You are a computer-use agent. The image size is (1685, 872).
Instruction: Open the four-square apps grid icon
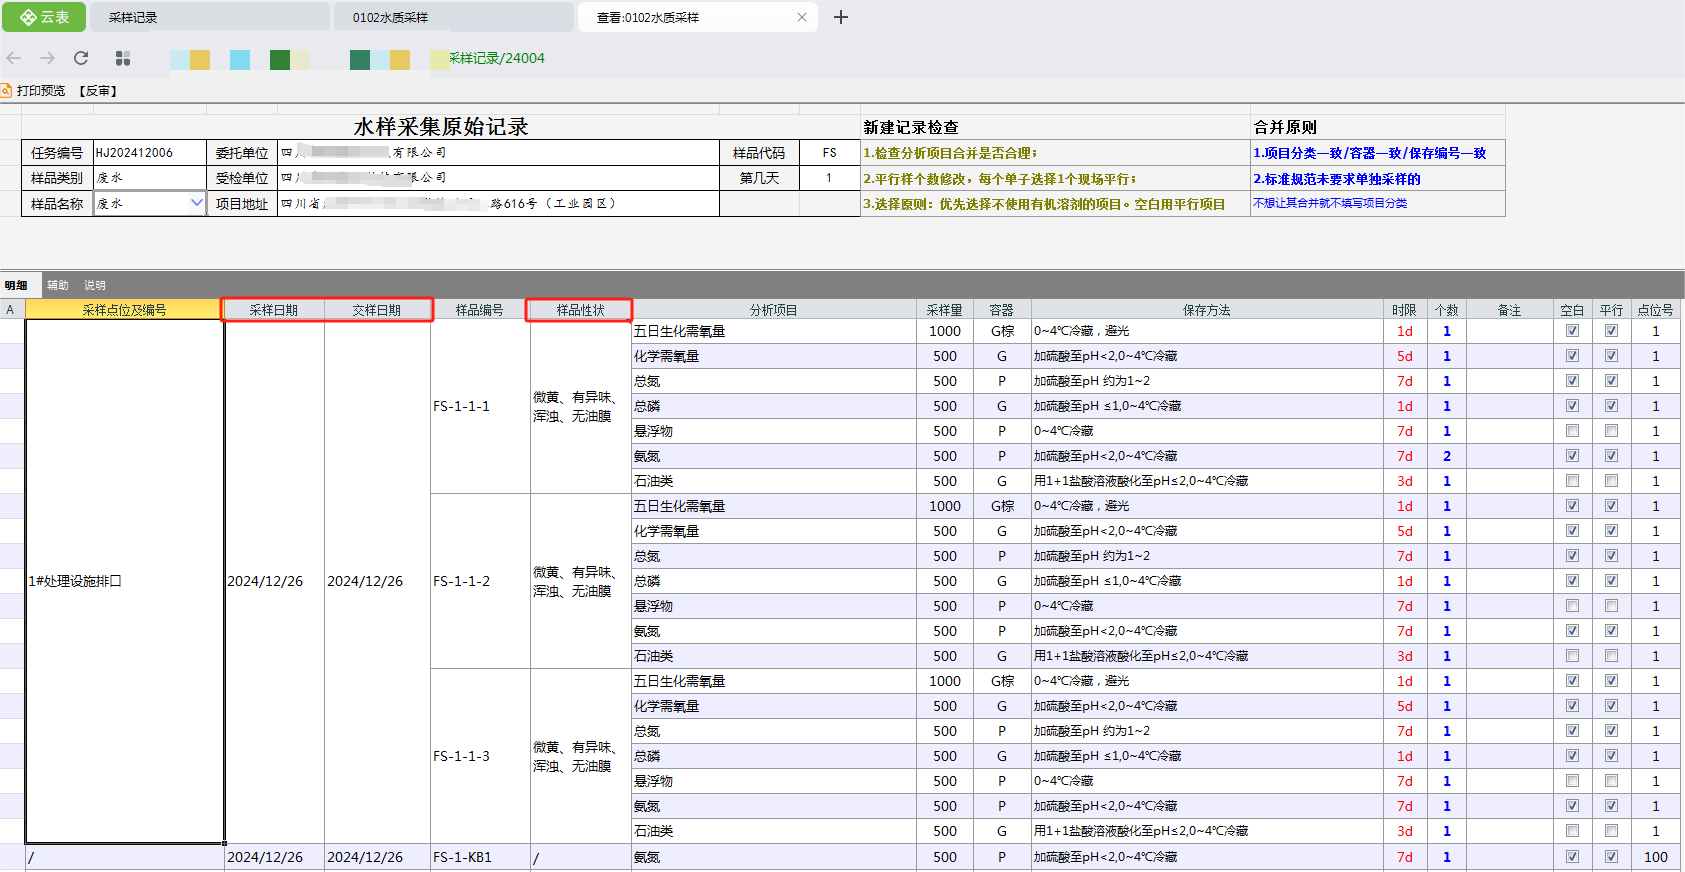(x=123, y=58)
